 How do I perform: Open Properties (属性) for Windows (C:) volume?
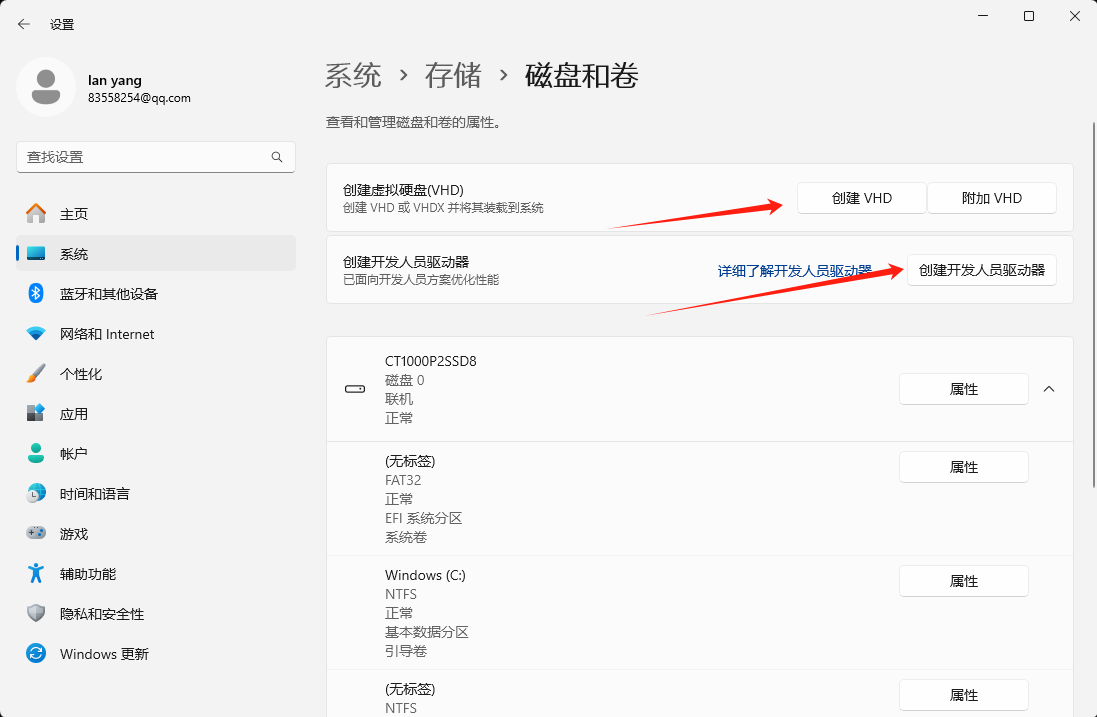(963, 581)
